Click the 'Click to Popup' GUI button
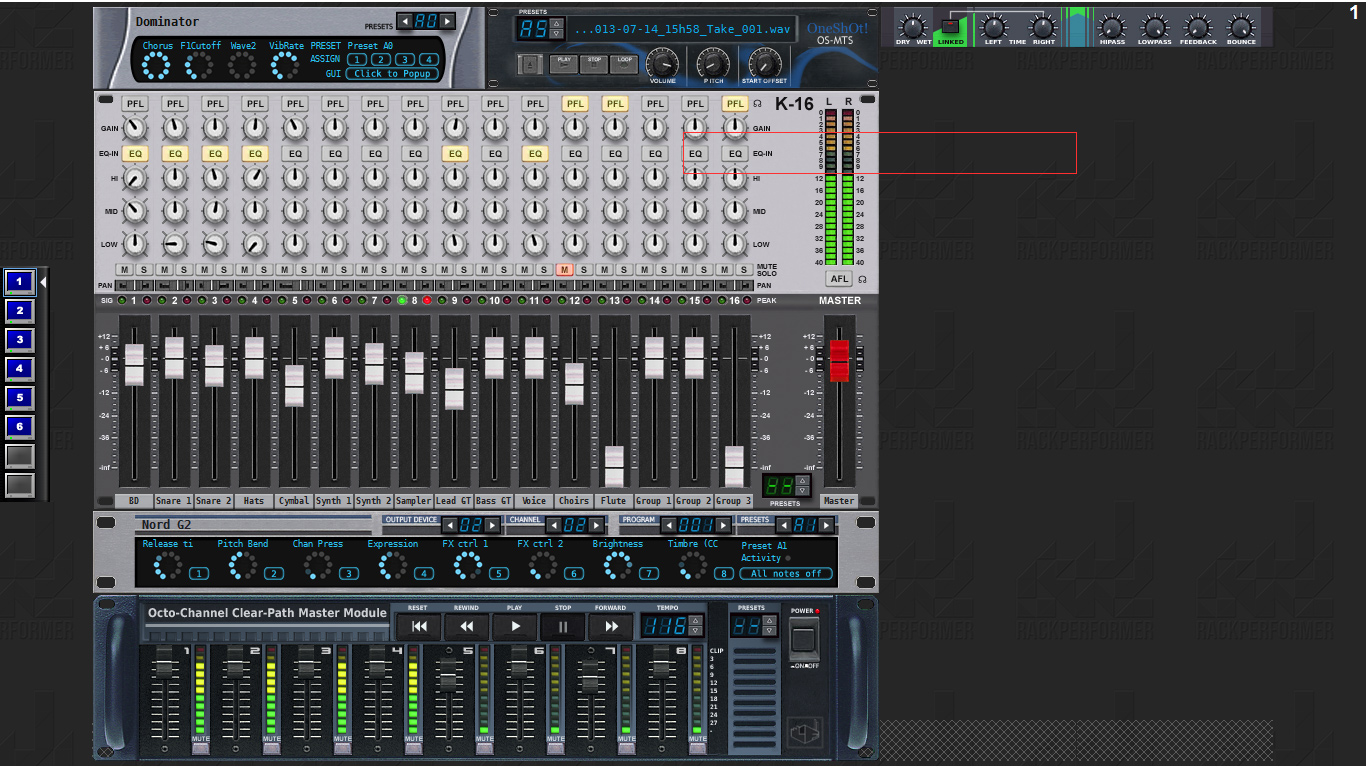 click(392, 74)
